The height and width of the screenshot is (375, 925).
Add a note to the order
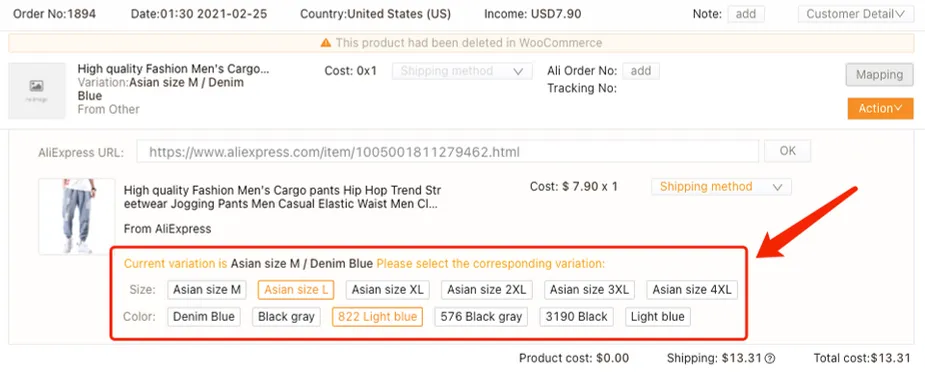click(746, 14)
